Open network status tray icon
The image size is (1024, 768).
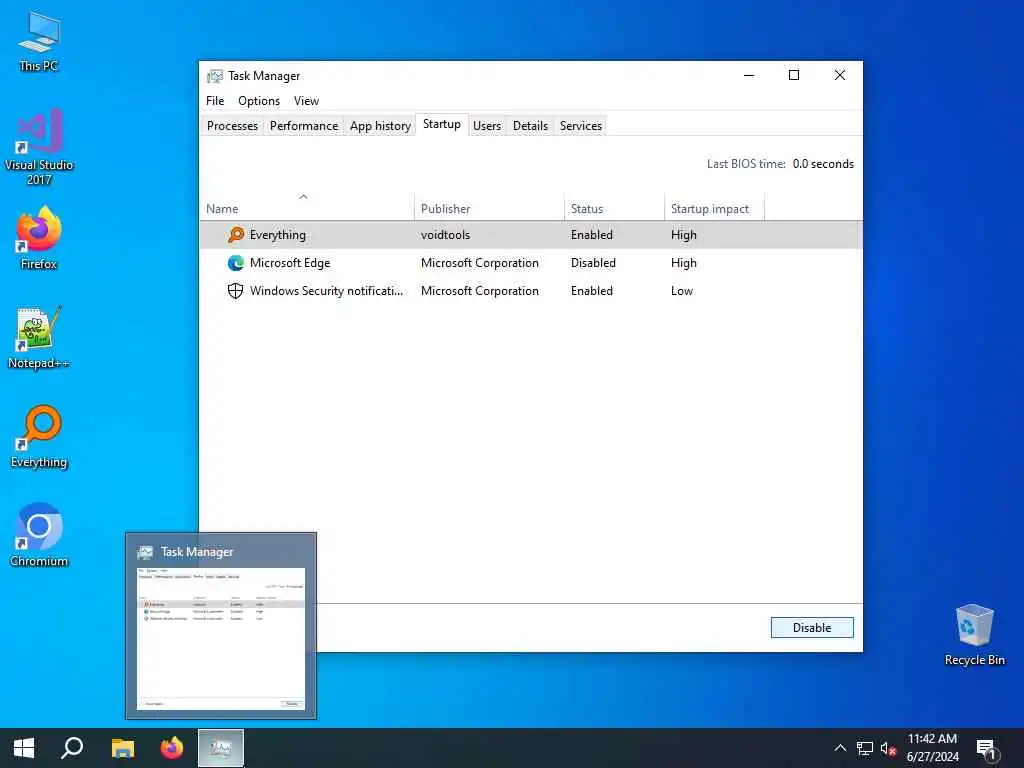click(x=865, y=748)
